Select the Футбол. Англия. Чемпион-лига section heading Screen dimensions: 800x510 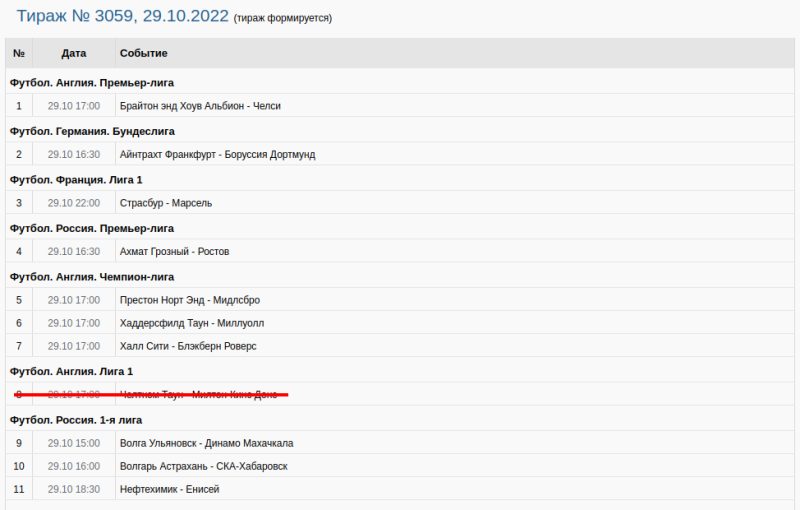(92, 276)
